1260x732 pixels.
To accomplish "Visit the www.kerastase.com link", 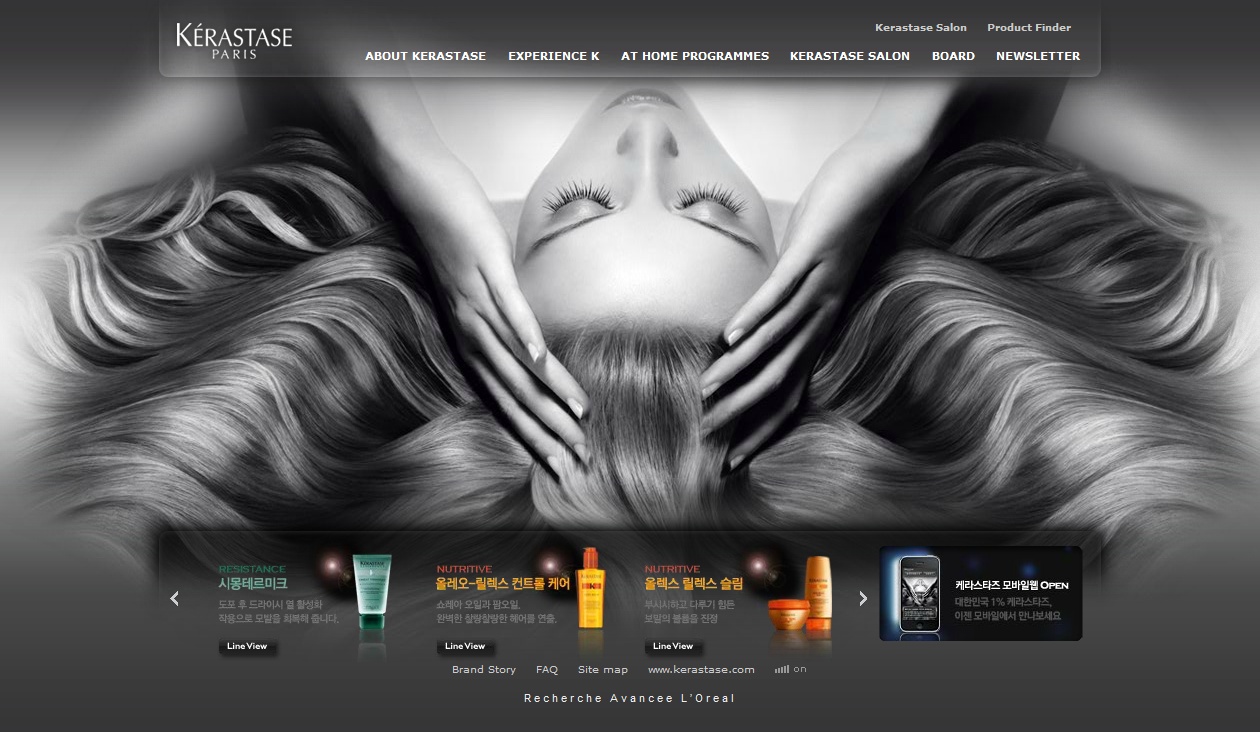I will (x=701, y=670).
